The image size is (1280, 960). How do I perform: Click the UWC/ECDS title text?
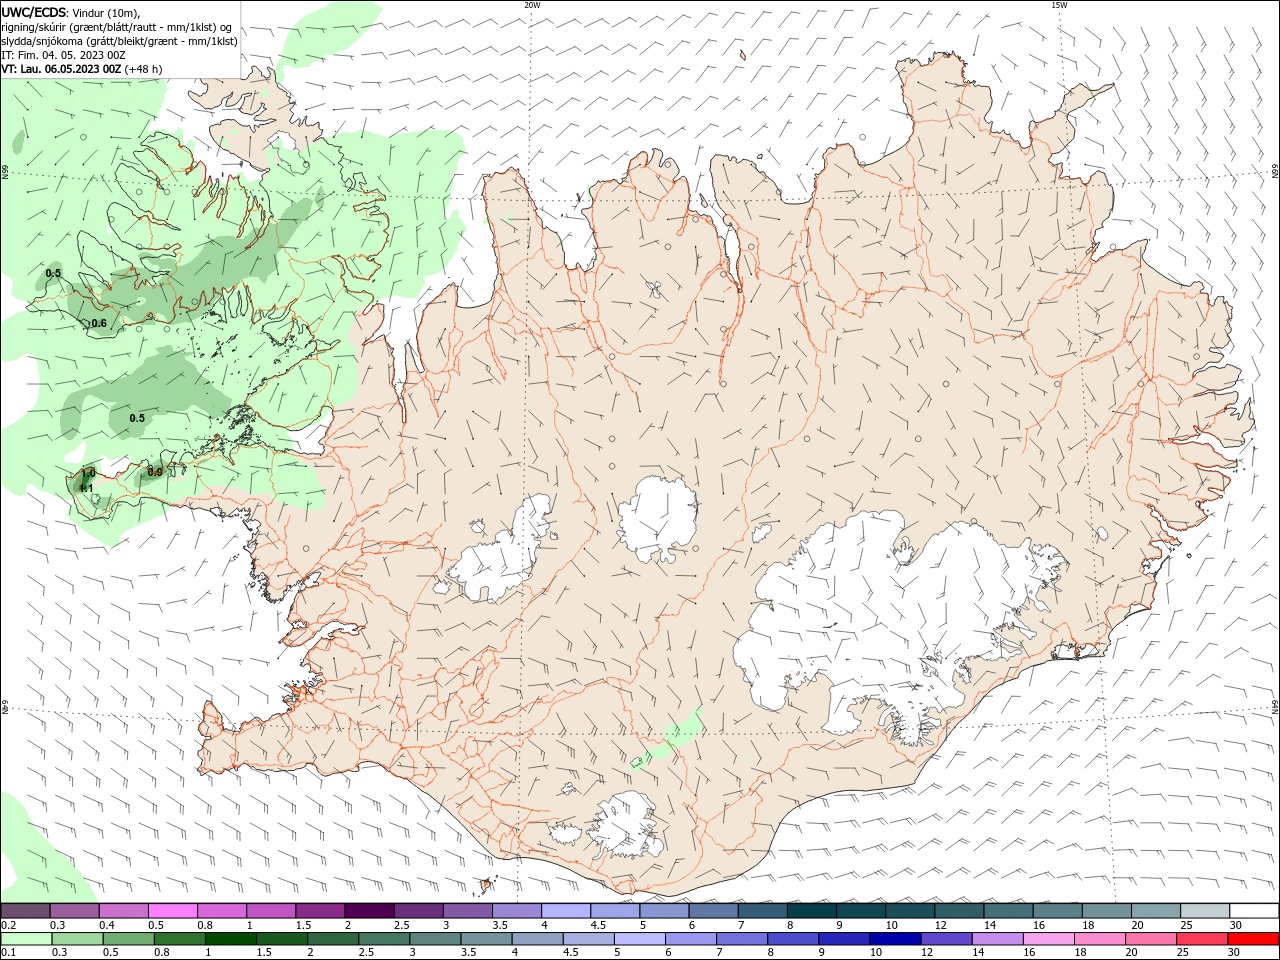(34, 12)
